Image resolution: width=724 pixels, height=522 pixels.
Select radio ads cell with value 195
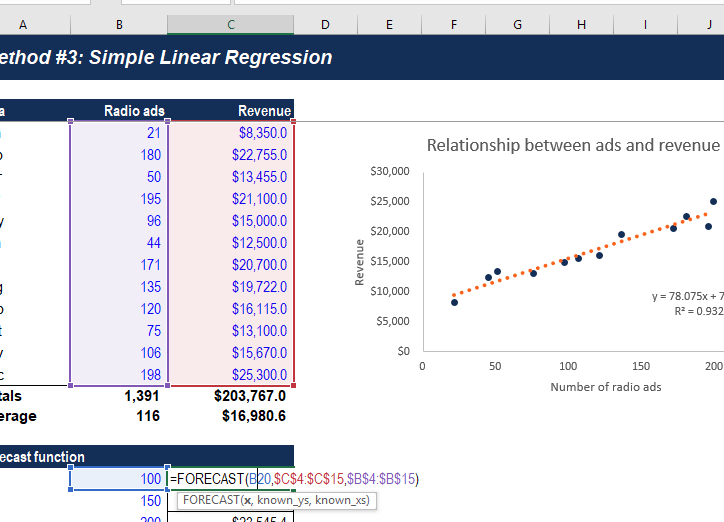click(x=119, y=199)
